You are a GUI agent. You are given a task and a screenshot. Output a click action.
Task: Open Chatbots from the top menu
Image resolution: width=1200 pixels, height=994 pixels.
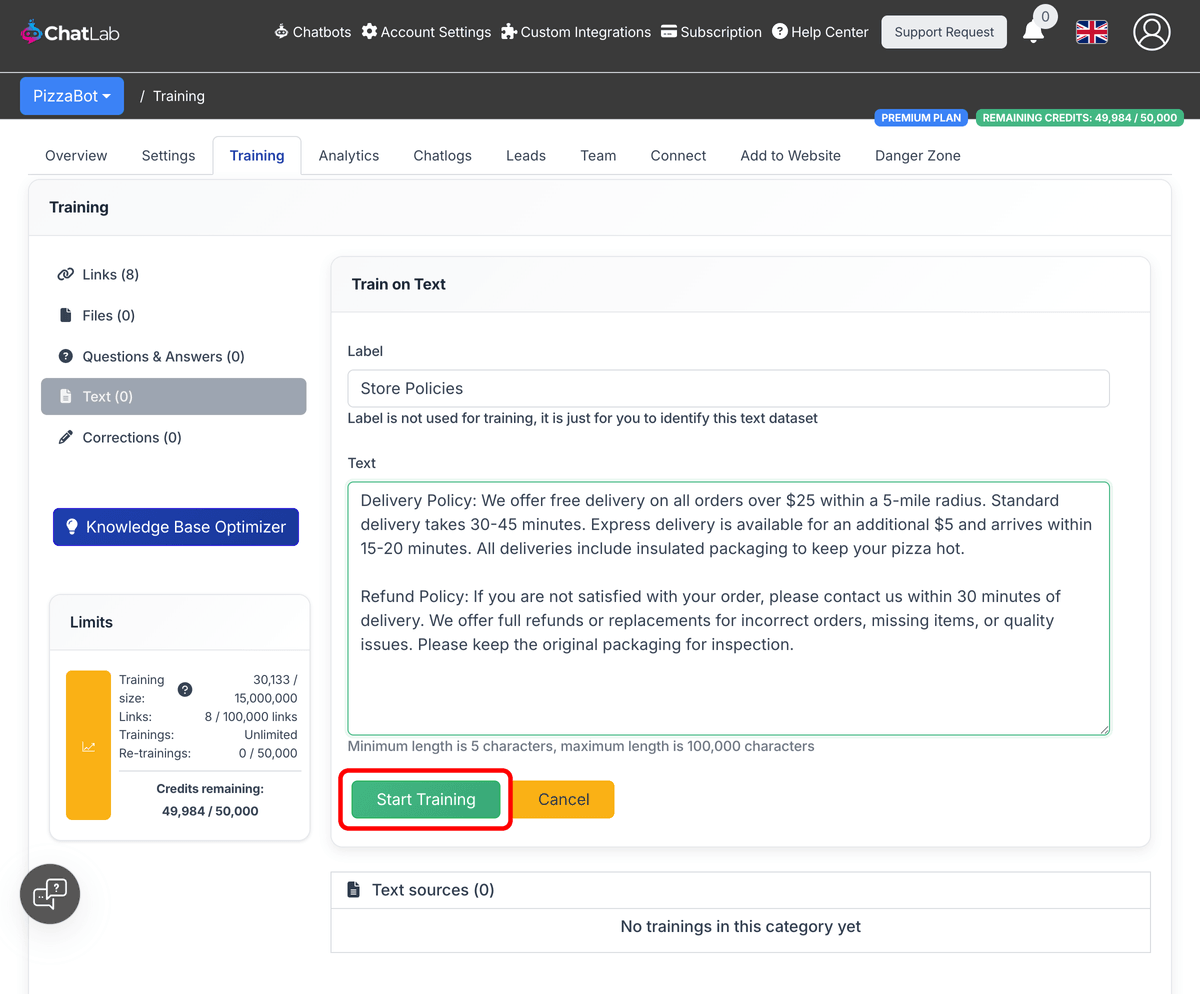pos(312,32)
